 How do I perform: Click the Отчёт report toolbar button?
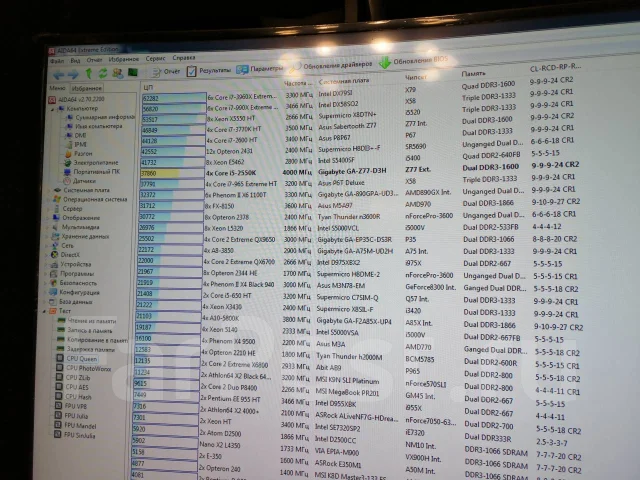click(165, 72)
